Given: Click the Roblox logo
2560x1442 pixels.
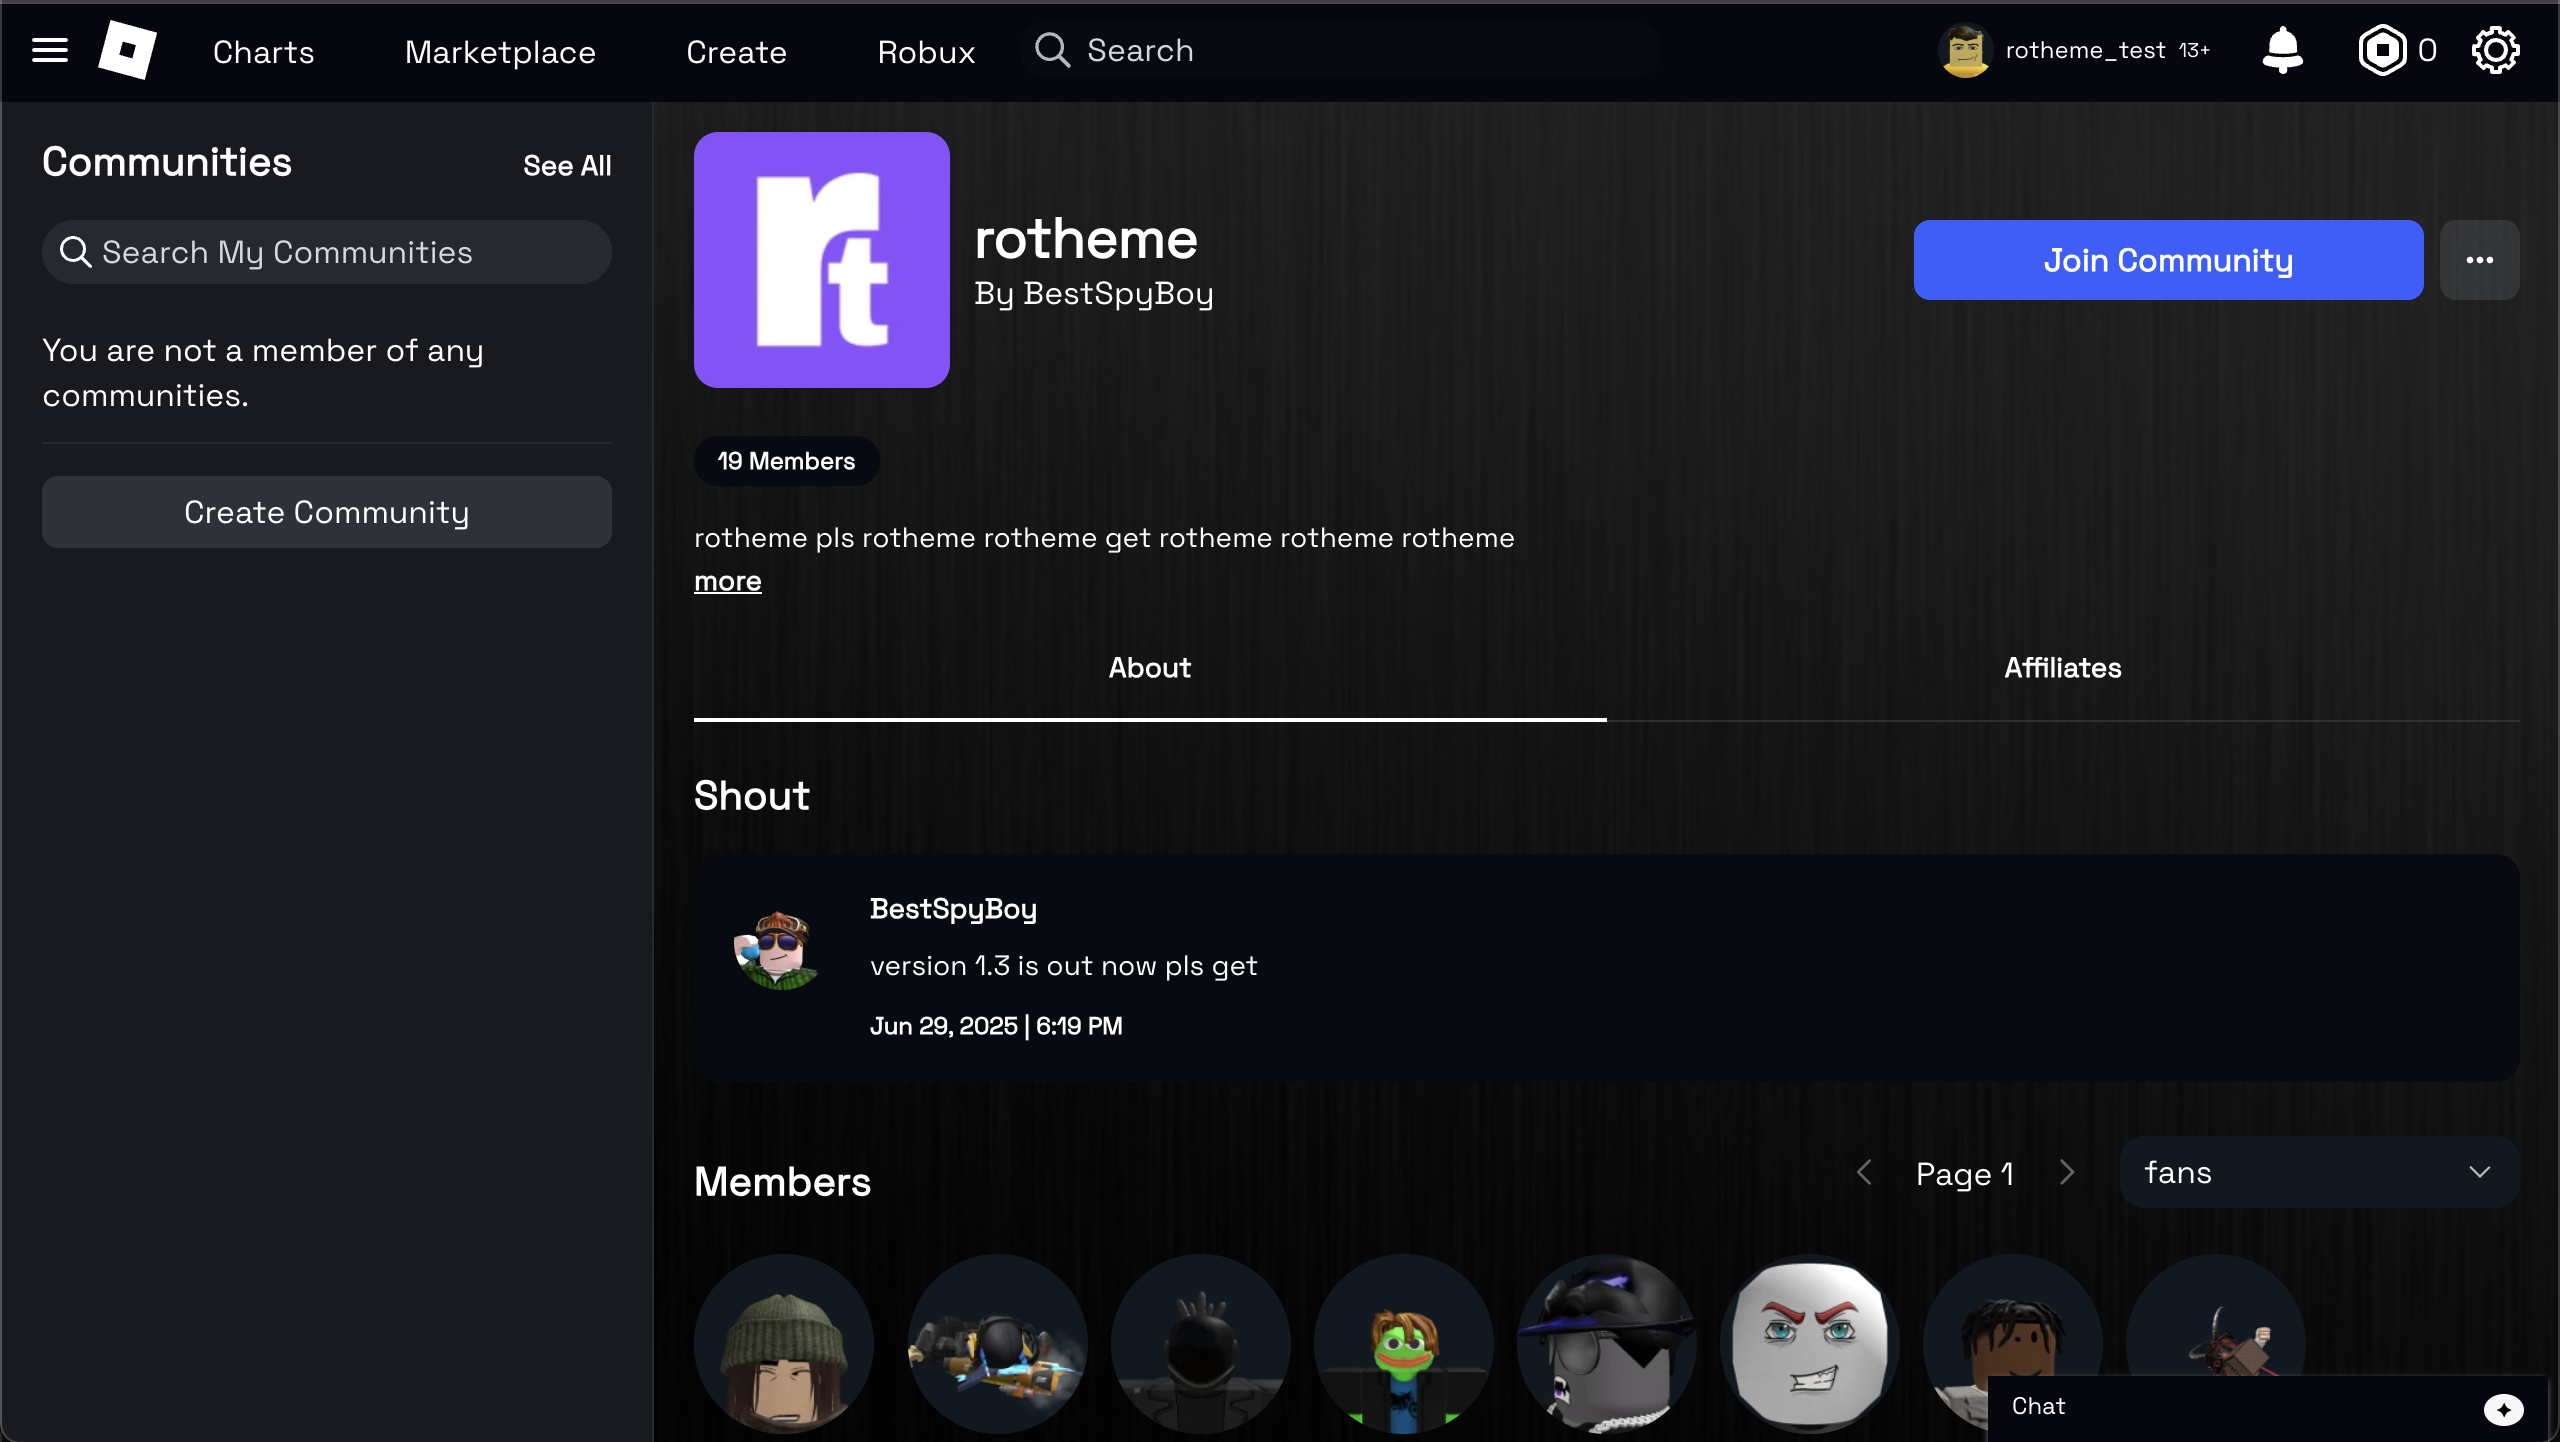Looking at the screenshot, I should pos(126,50).
